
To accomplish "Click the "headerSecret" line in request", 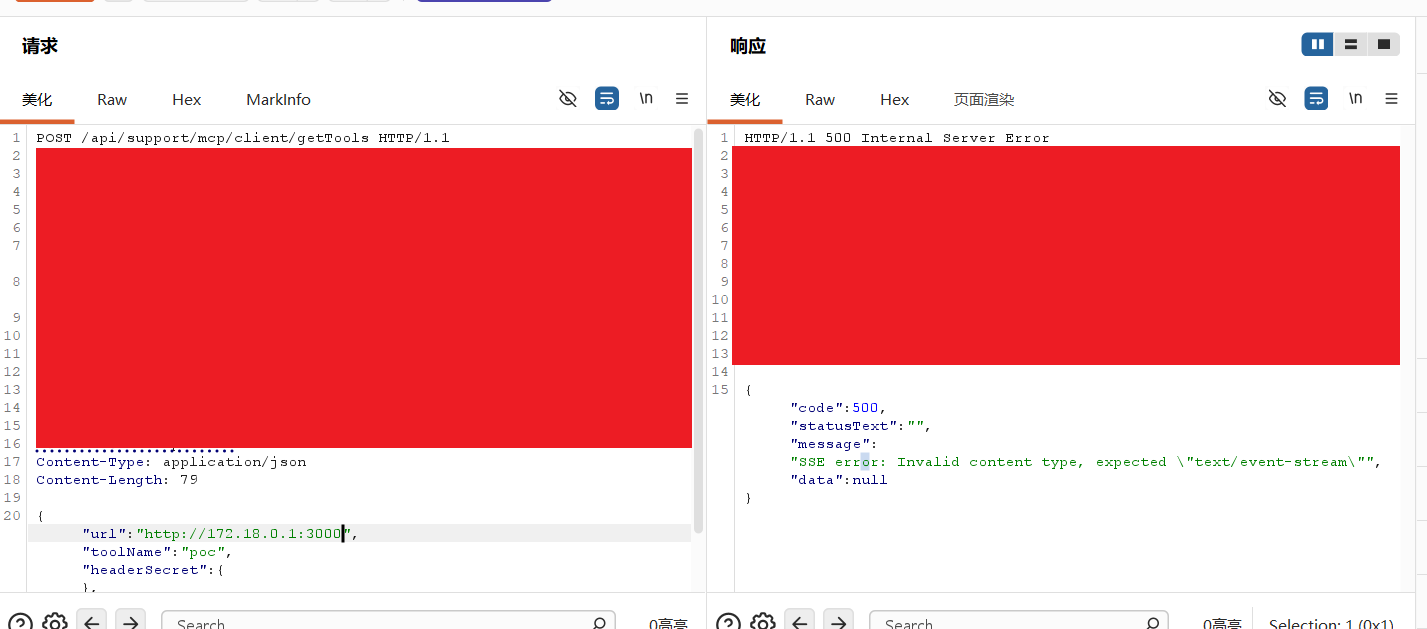I will [154, 570].
